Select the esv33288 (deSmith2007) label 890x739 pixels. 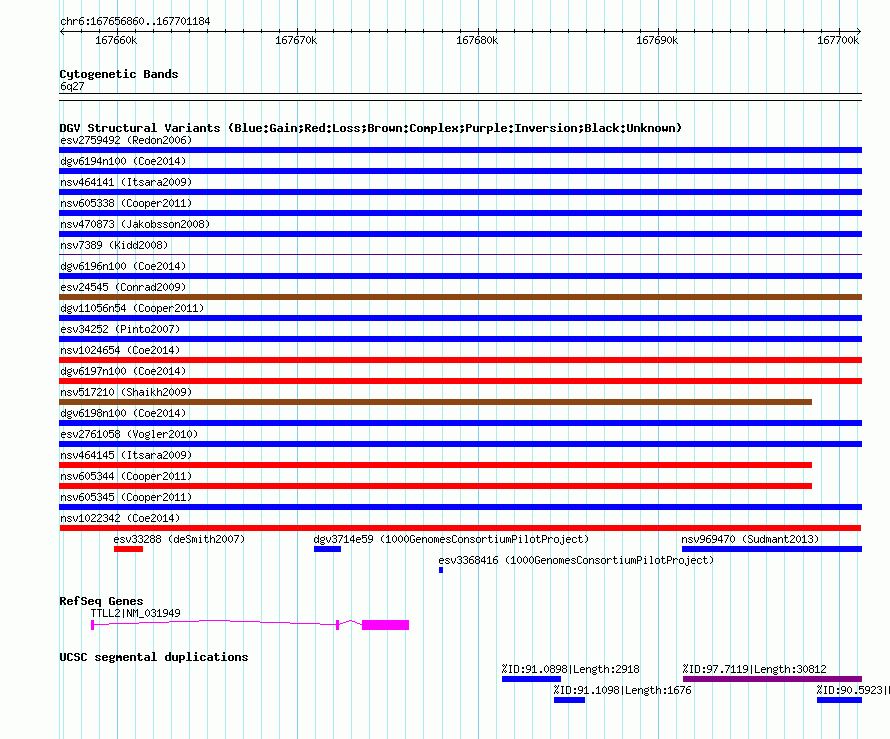(x=179, y=539)
